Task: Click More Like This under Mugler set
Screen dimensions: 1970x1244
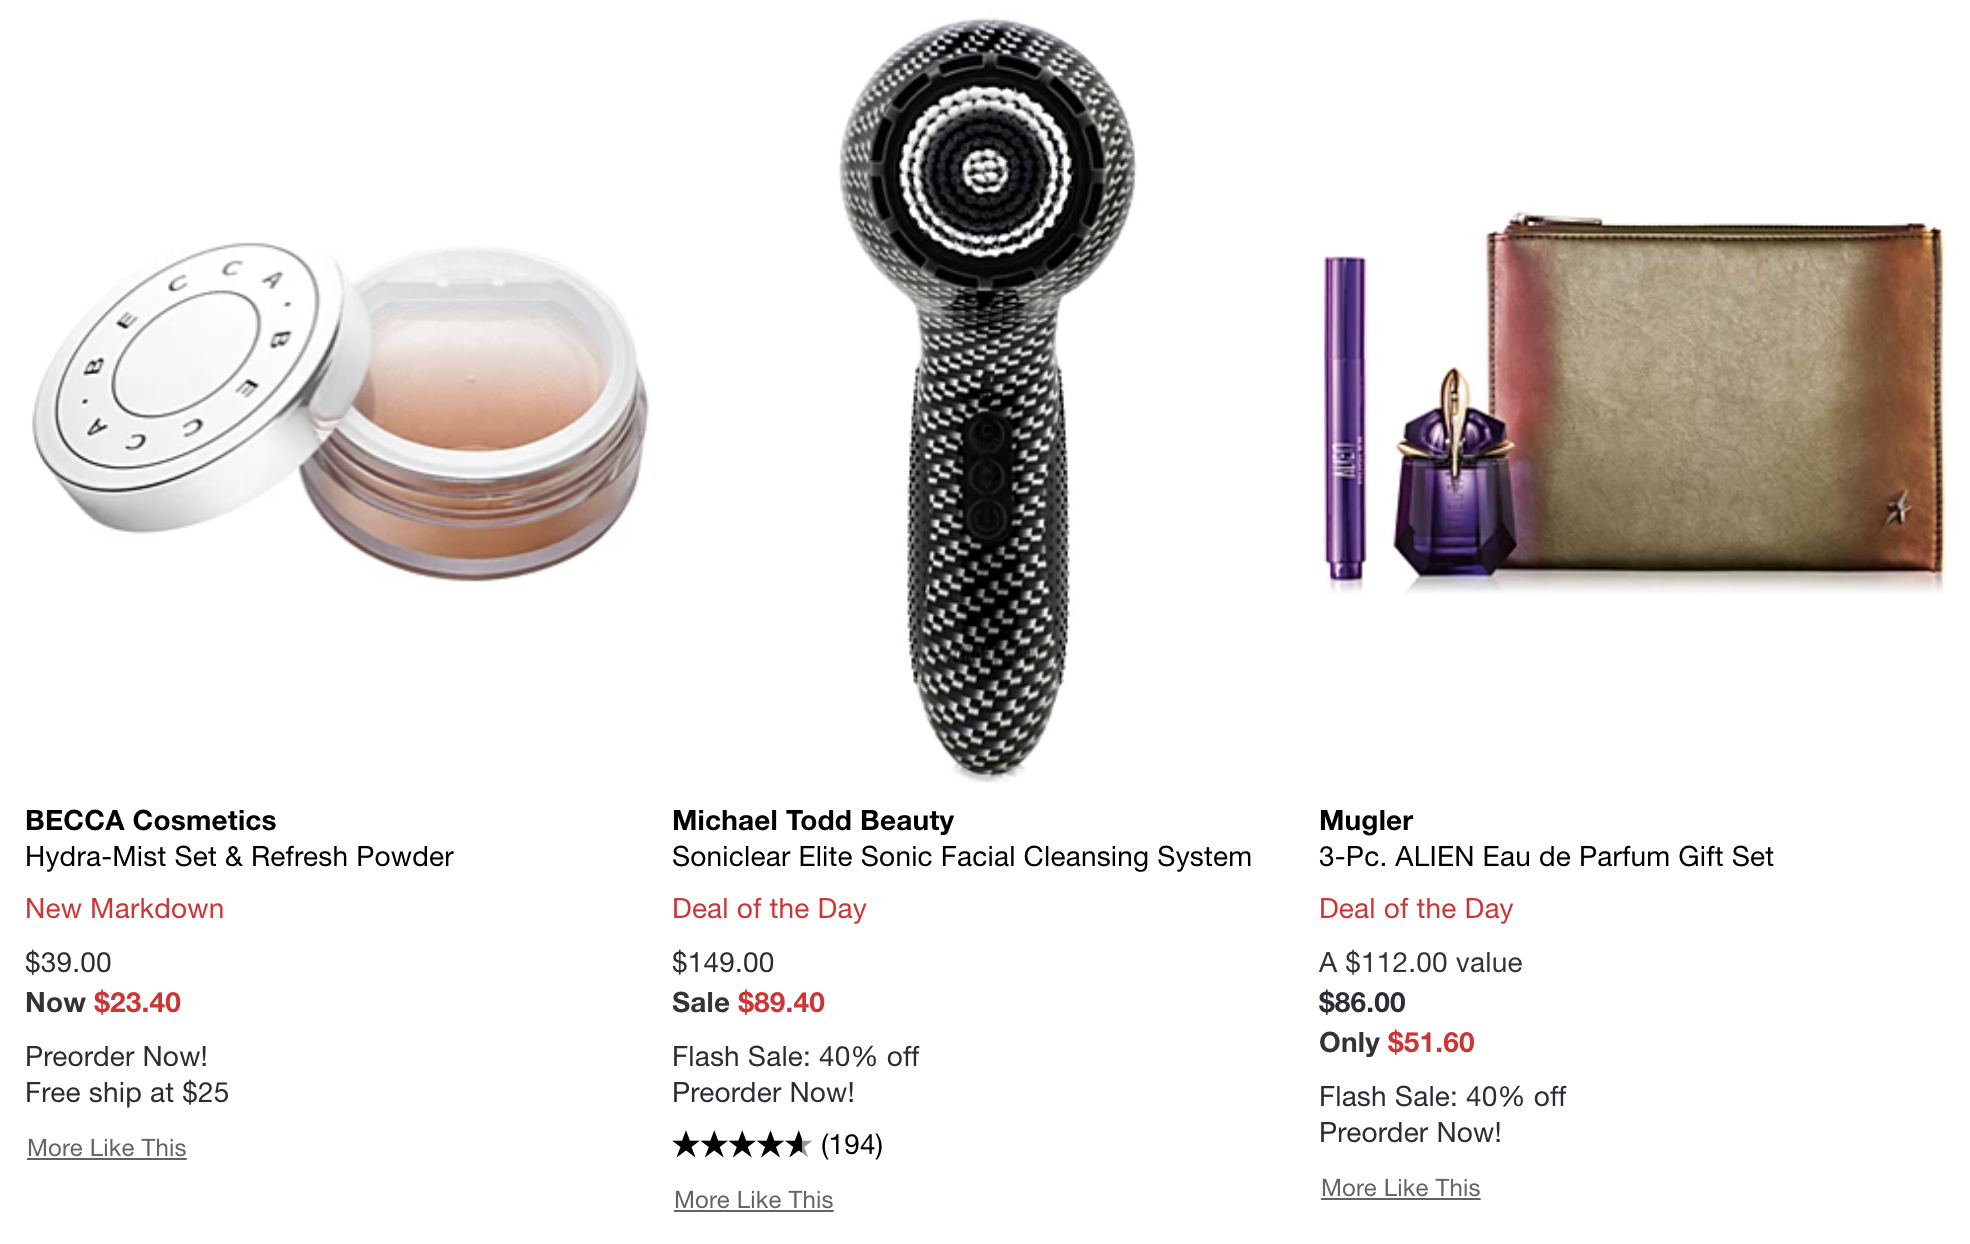Action: click(x=1401, y=1188)
